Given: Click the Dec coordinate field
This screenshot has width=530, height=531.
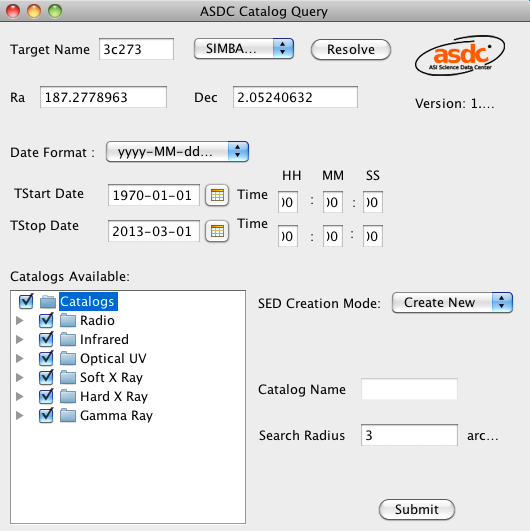Looking at the screenshot, I should pyautogui.click(x=295, y=97).
